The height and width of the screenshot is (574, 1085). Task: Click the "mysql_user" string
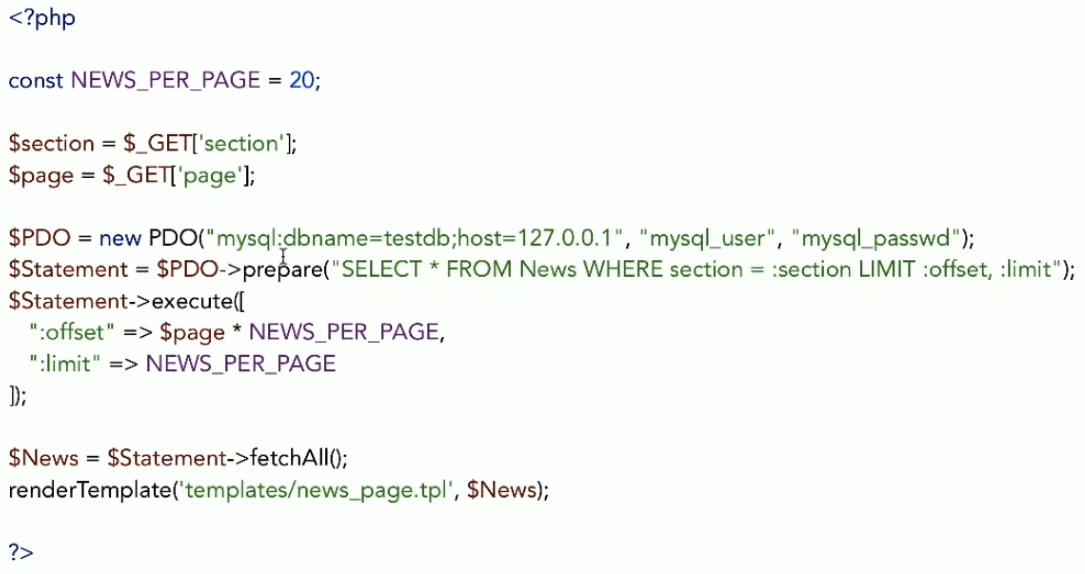[708, 239]
